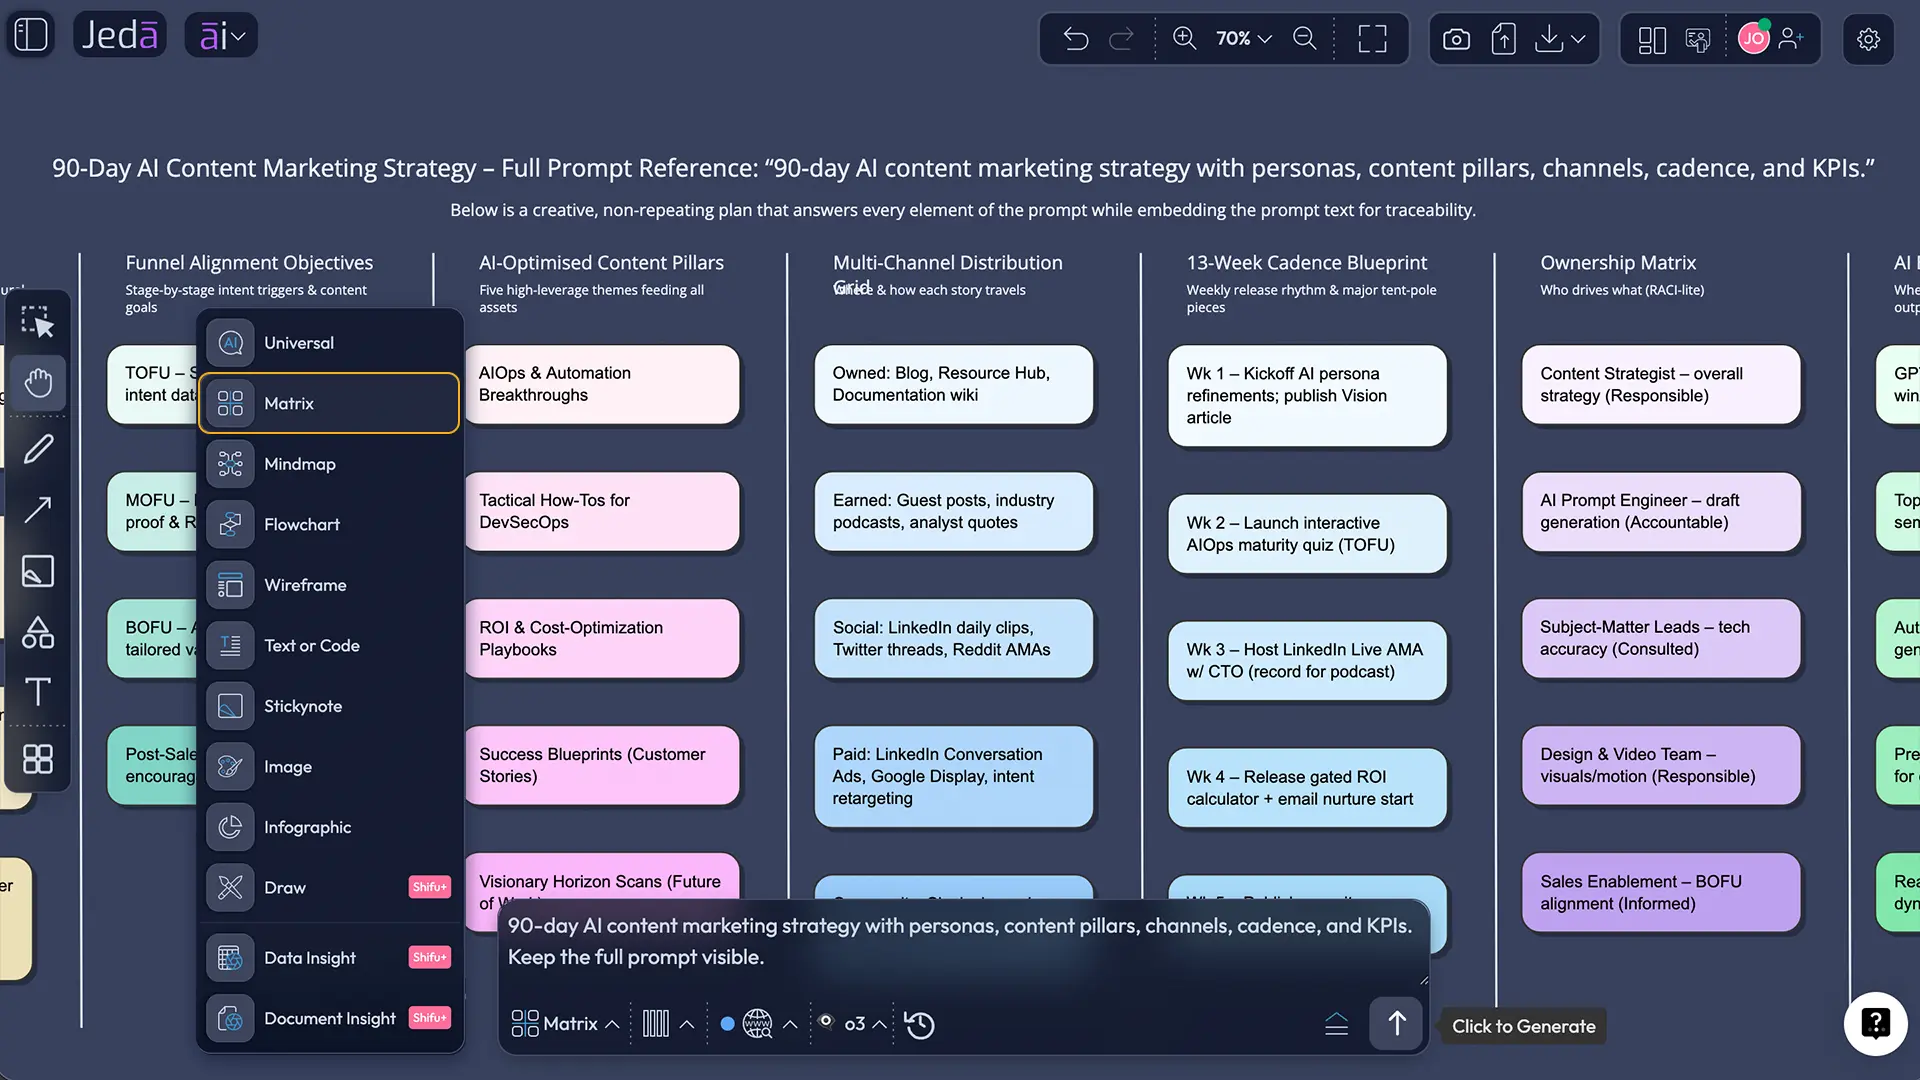The width and height of the screenshot is (1920, 1080).
Task: Take a canvas snapshot with camera icon
Action: coord(1456,39)
